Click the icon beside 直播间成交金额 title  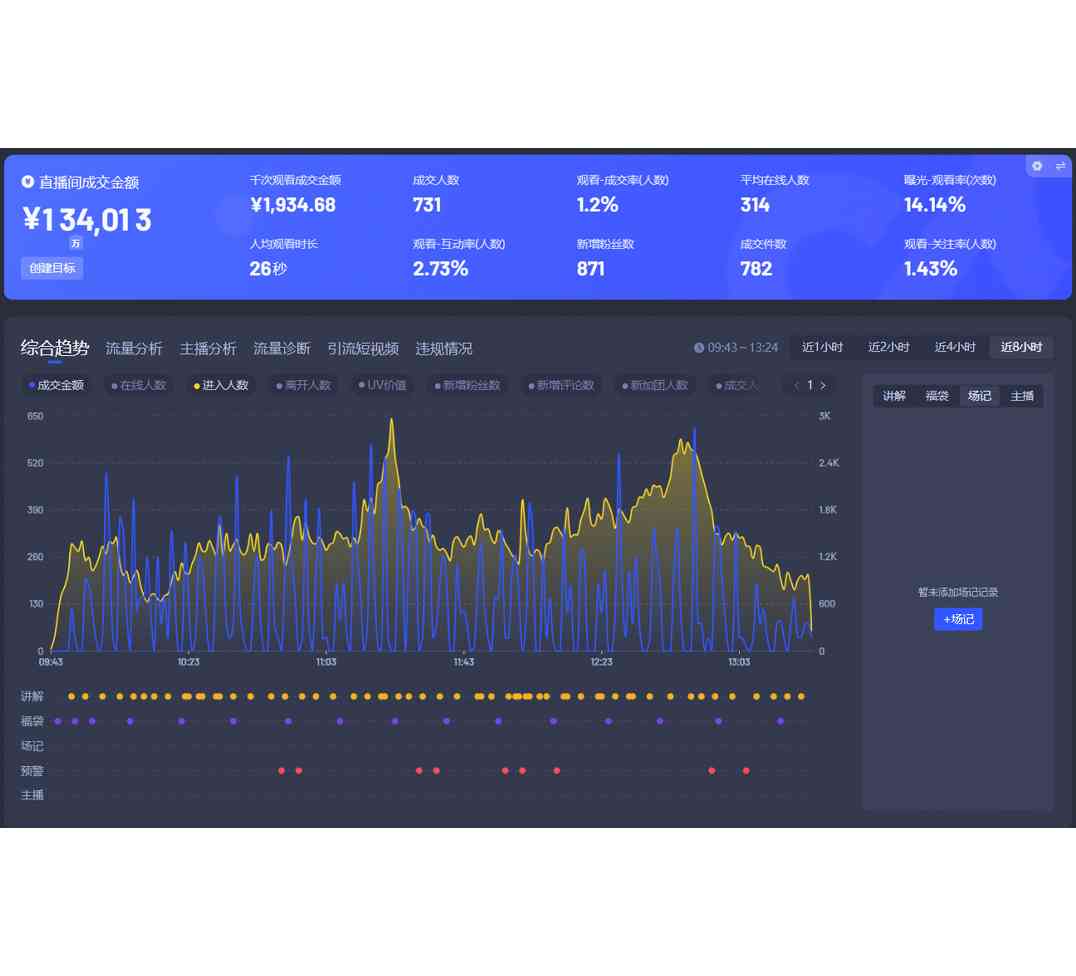tap(28, 182)
